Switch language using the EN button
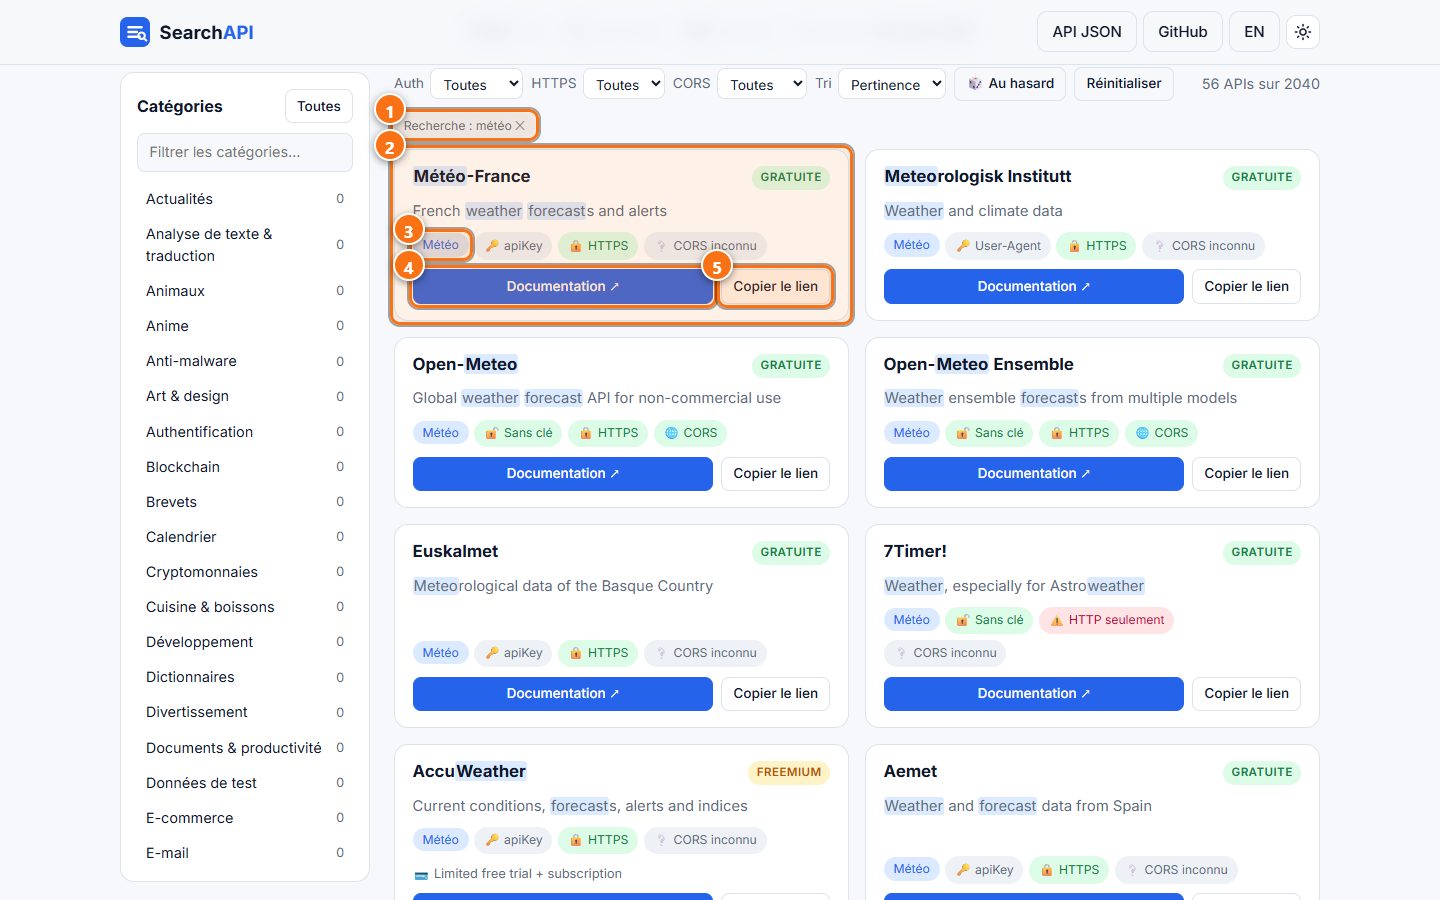The width and height of the screenshot is (1440, 900). point(1254,32)
